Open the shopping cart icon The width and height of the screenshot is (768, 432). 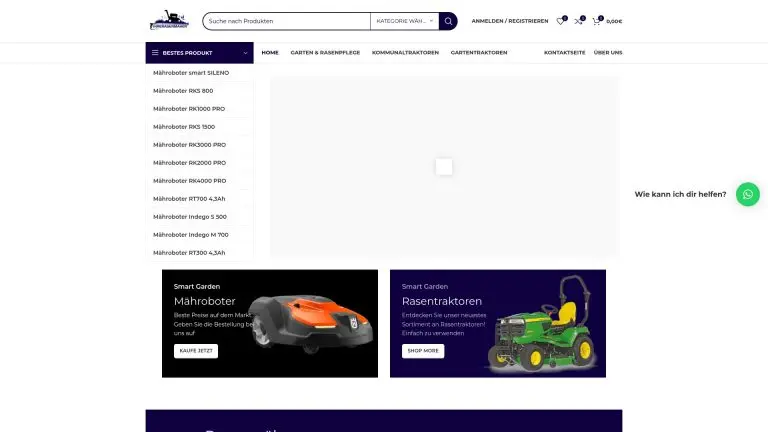tap(597, 21)
